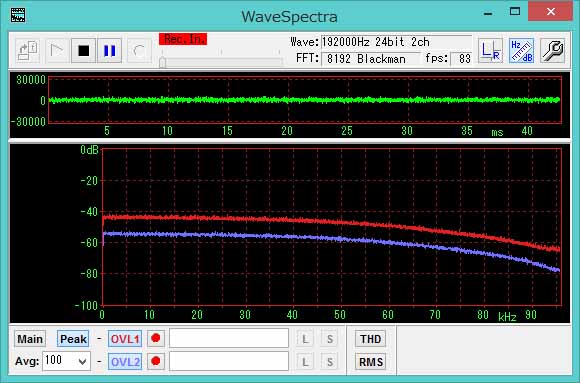Toggle the OVL2 overlay button
This screenshot has width=580, height=383.
coord(125,362)
